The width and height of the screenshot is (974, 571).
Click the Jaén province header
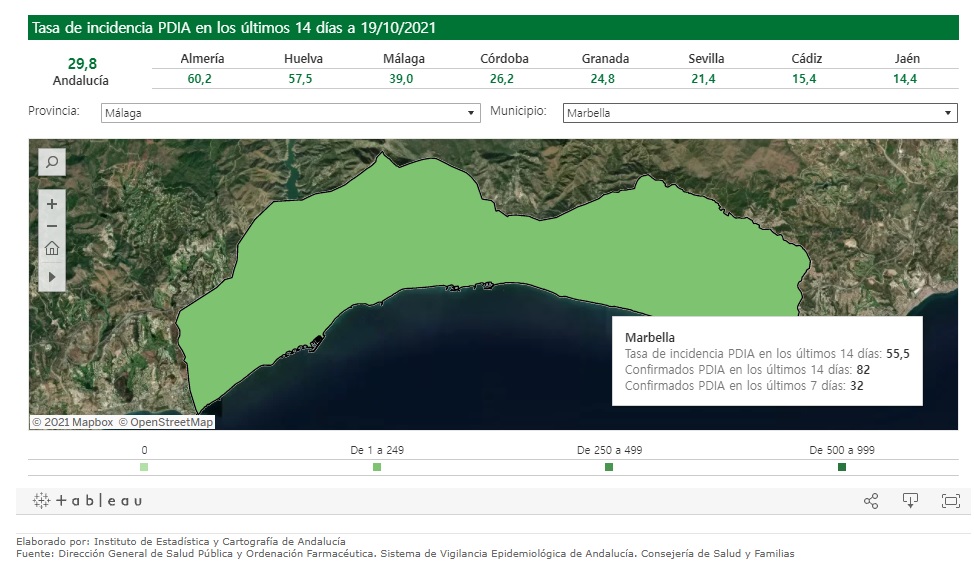click(x=907, y=58)
